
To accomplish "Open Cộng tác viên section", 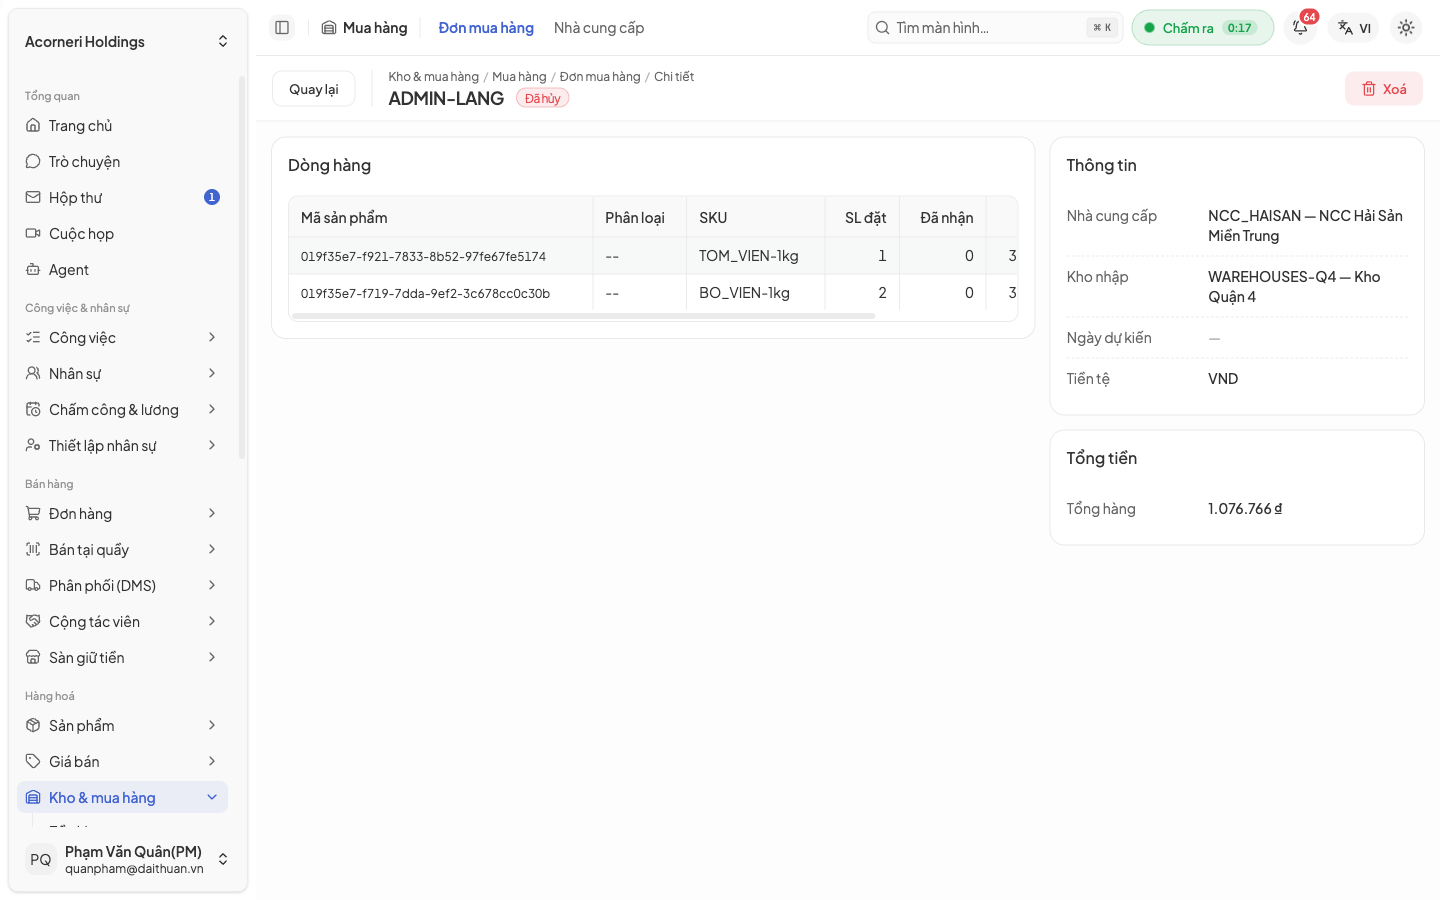I will [123, 622].
